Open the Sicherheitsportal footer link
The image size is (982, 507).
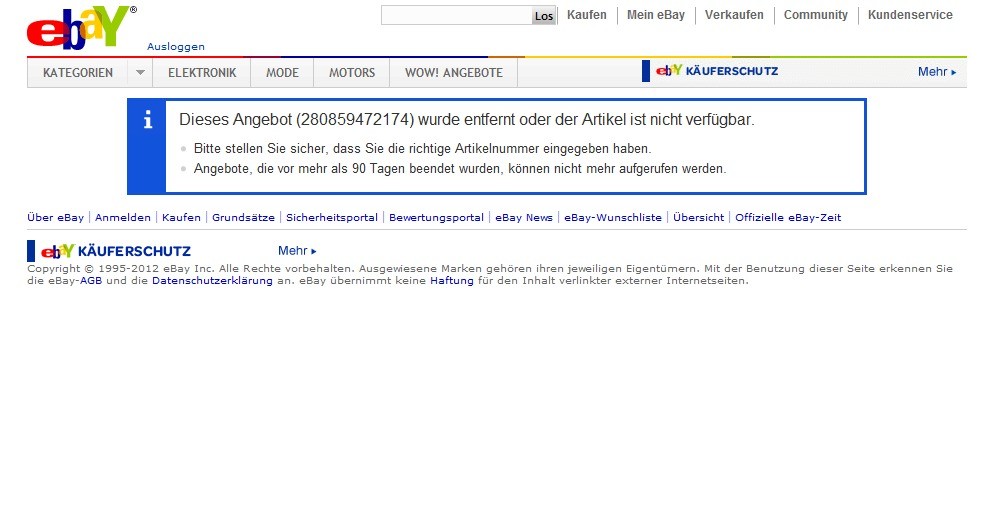pos(332,218)
